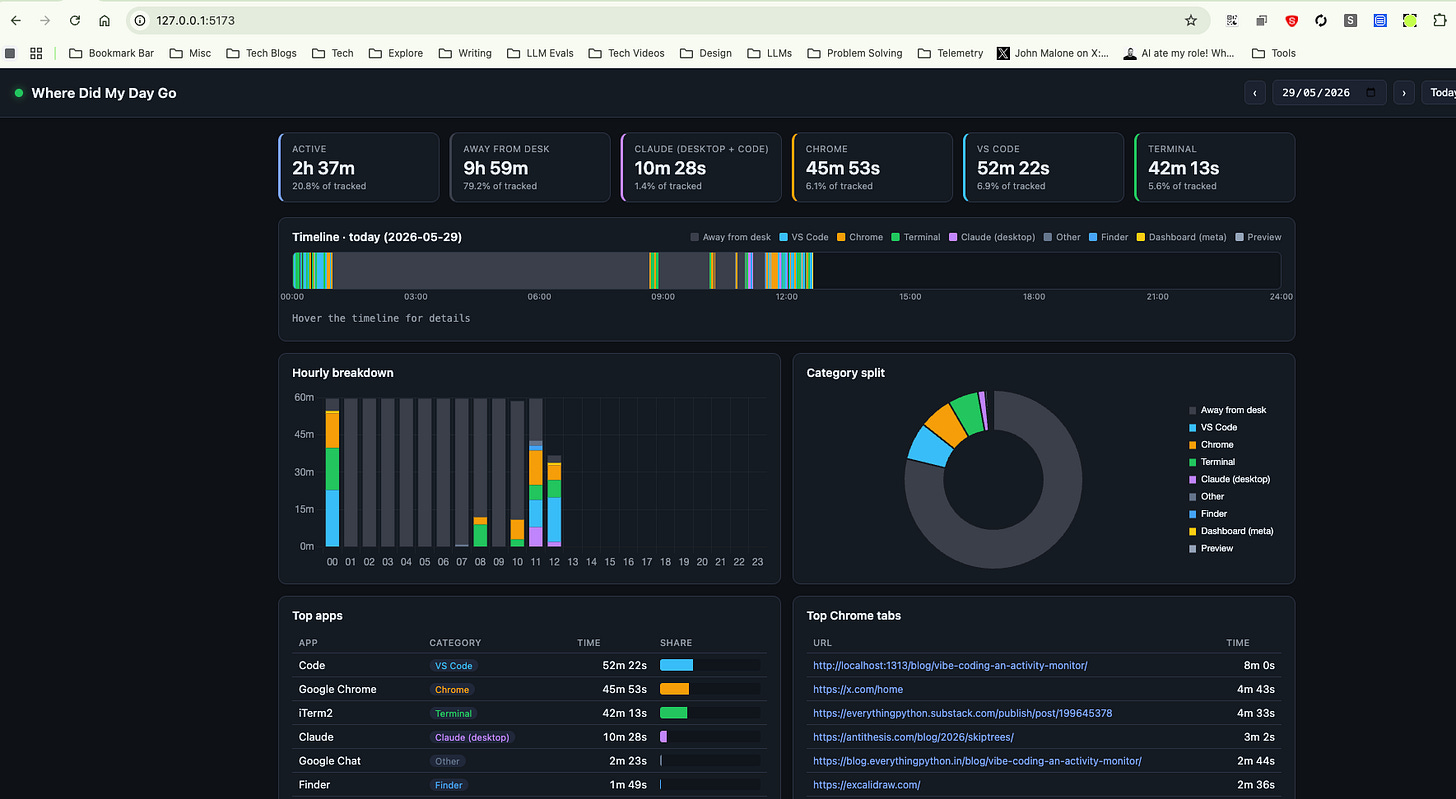The width and height of the screenshot is (1456, 799).
Task: Open the Design bookmarks folder
Action: click(x=705, y=53)
